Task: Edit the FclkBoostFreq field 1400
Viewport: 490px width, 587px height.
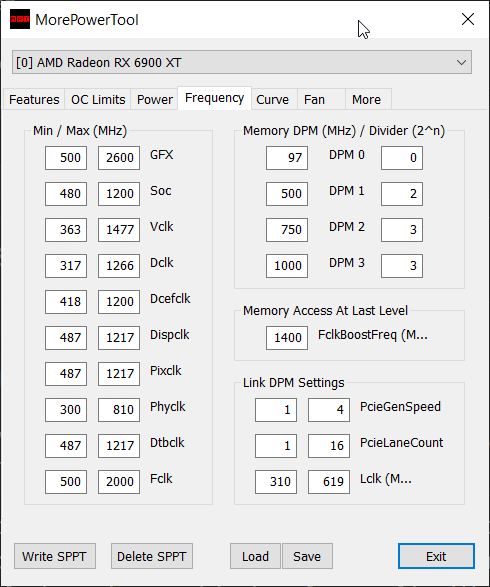Action: [287, 338]
